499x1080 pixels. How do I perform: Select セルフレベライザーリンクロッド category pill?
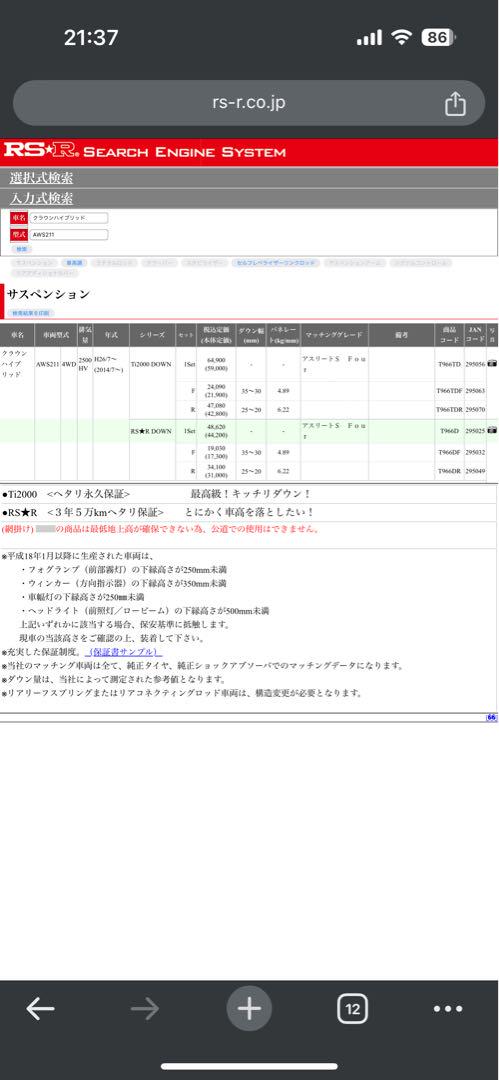(x=276, y=263)
